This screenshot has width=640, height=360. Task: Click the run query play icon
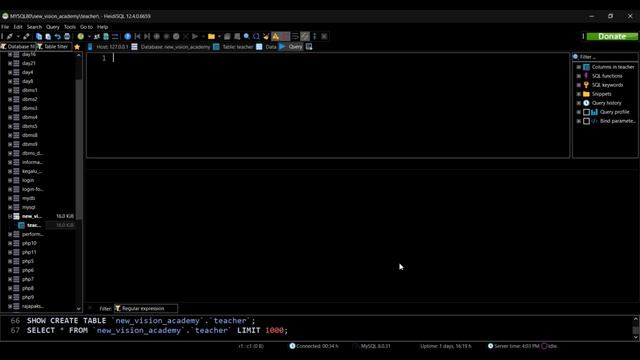tap(195, 36)
